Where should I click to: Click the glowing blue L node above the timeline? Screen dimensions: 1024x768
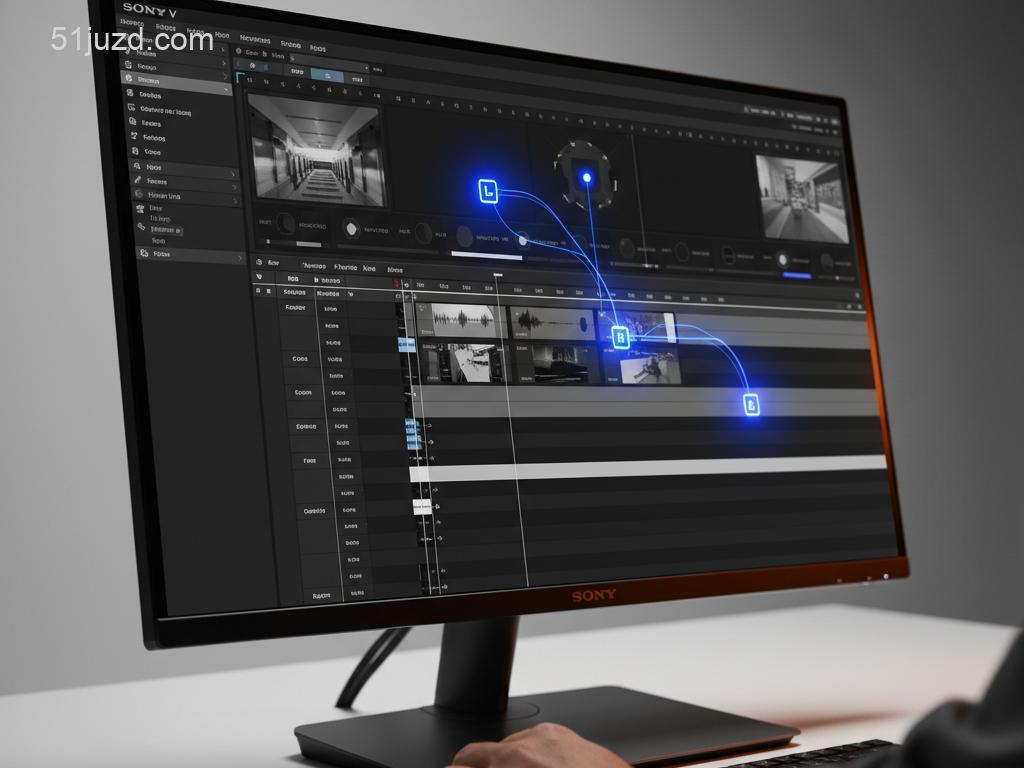click(x=487, y=190)
